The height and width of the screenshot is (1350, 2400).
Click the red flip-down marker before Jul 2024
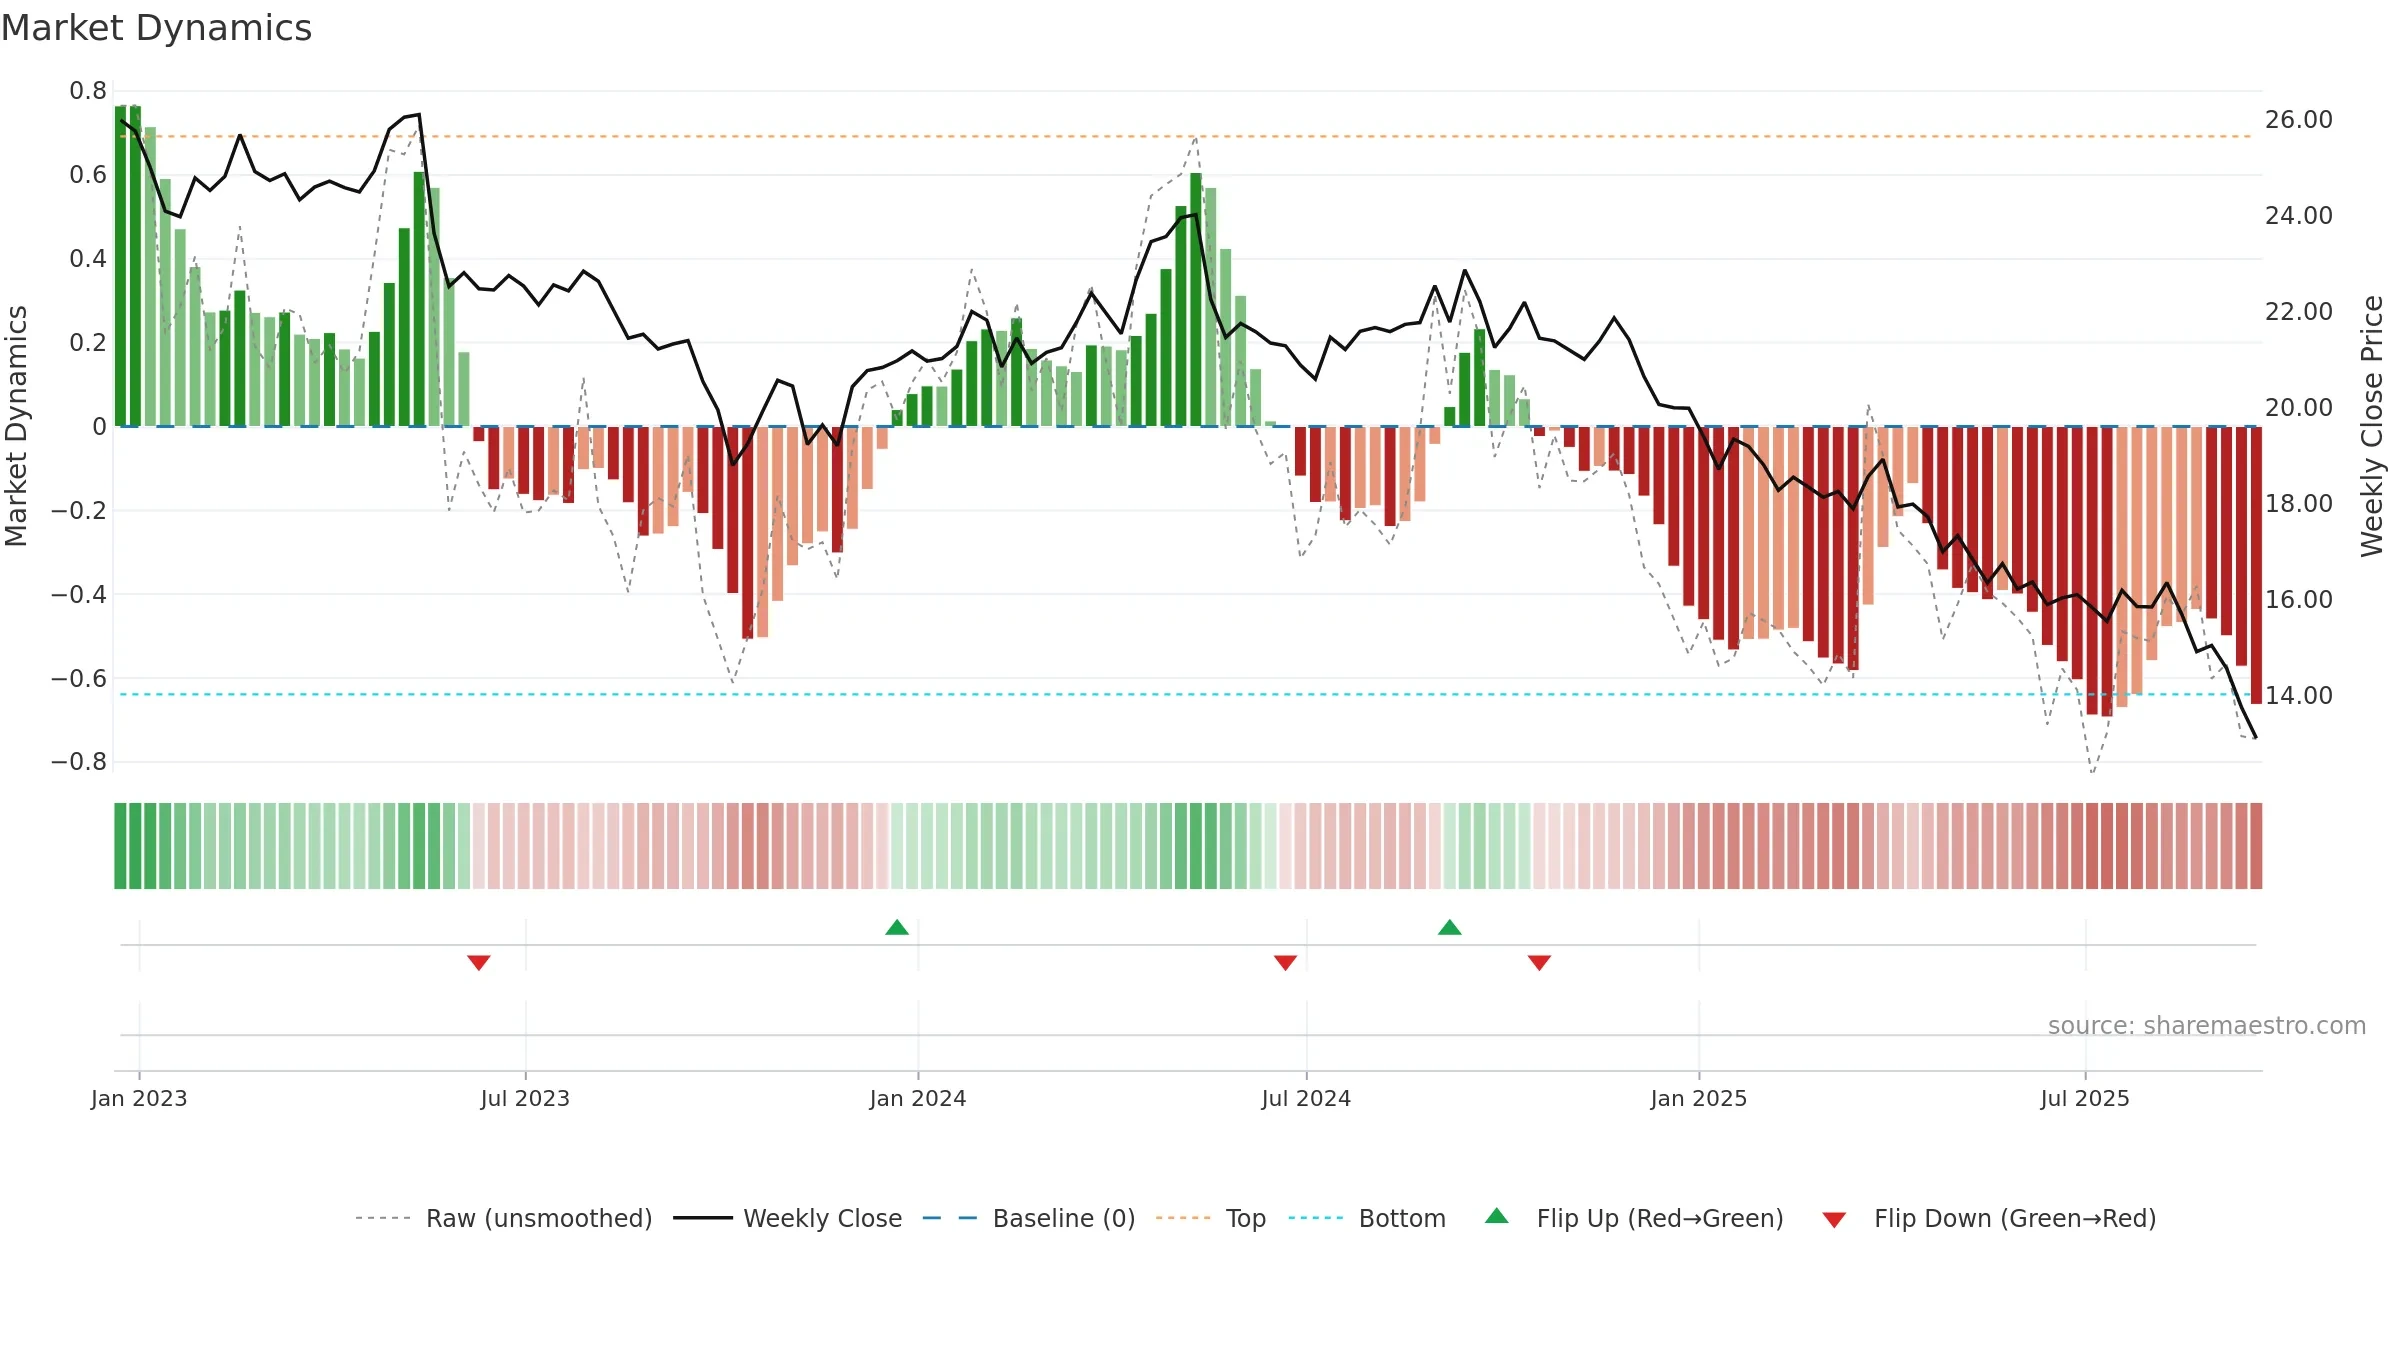pyautogui.click(x=1286, y=962)
